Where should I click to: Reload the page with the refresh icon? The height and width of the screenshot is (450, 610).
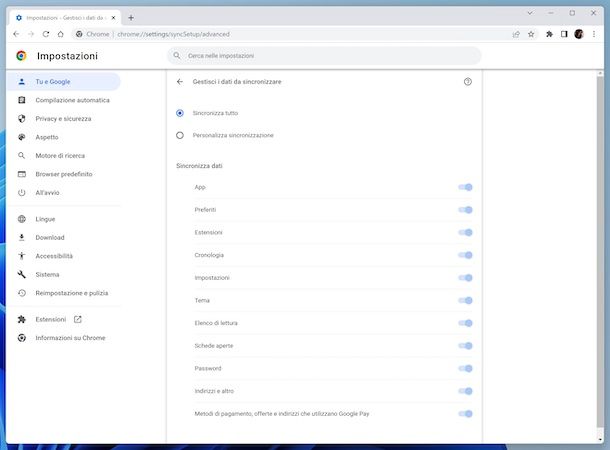click(x=46, y=34)
